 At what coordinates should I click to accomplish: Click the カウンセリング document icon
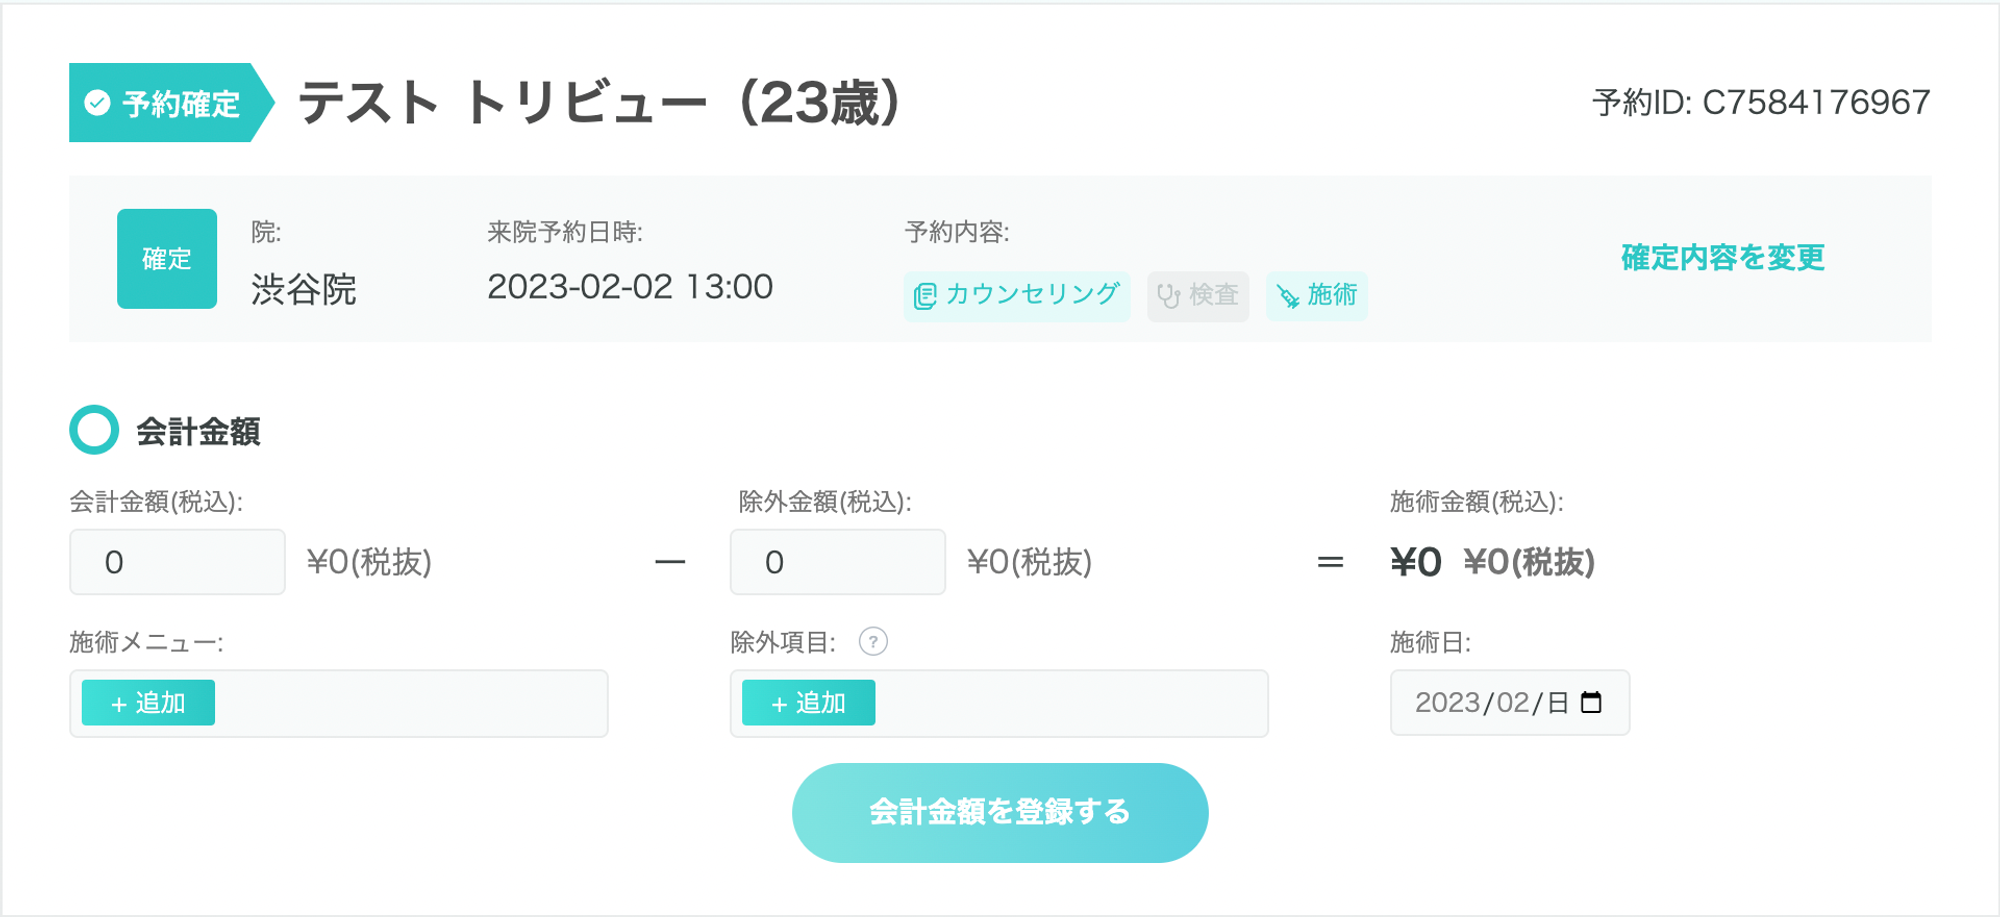click(925, 296)
